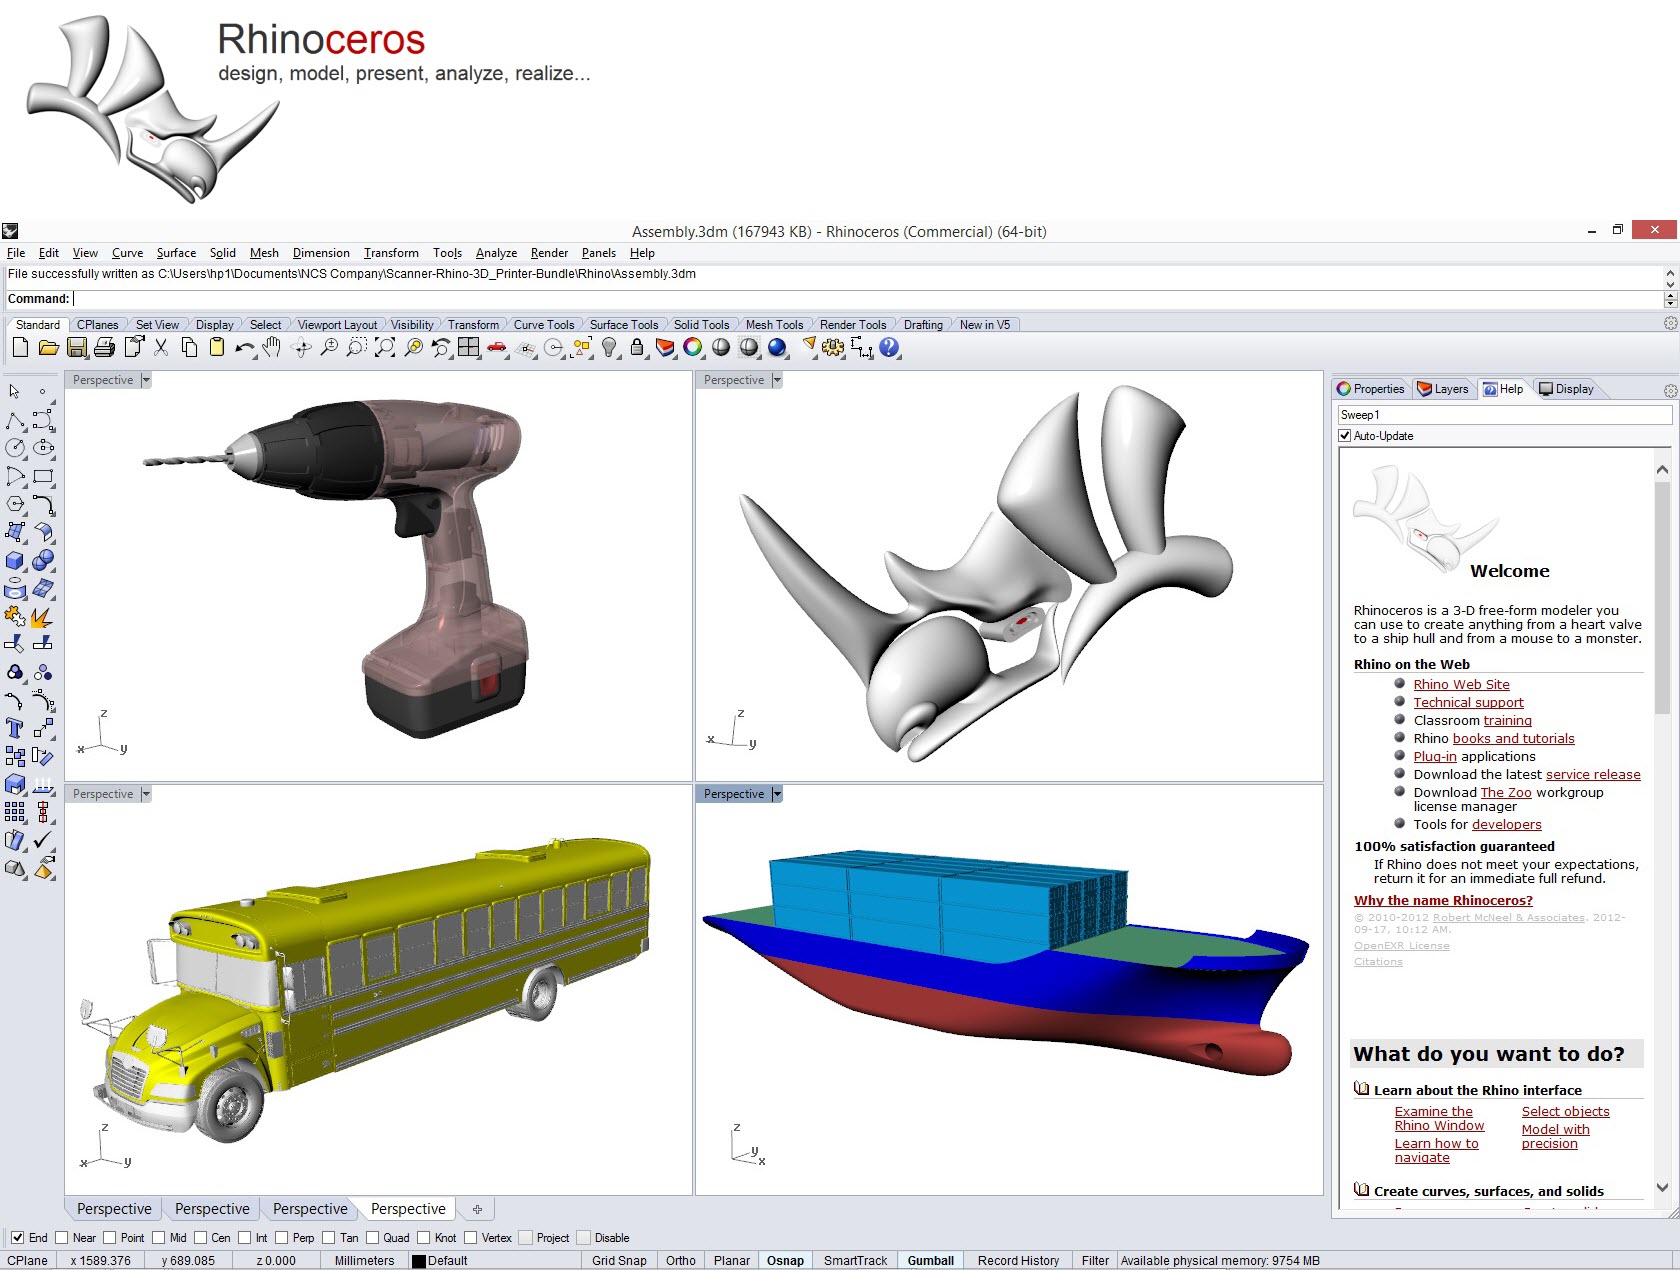Viewport: 1680px width, 1270px height.
Task: Expand the ship viewport Perspective menu arrow
Action: (777, 794)
